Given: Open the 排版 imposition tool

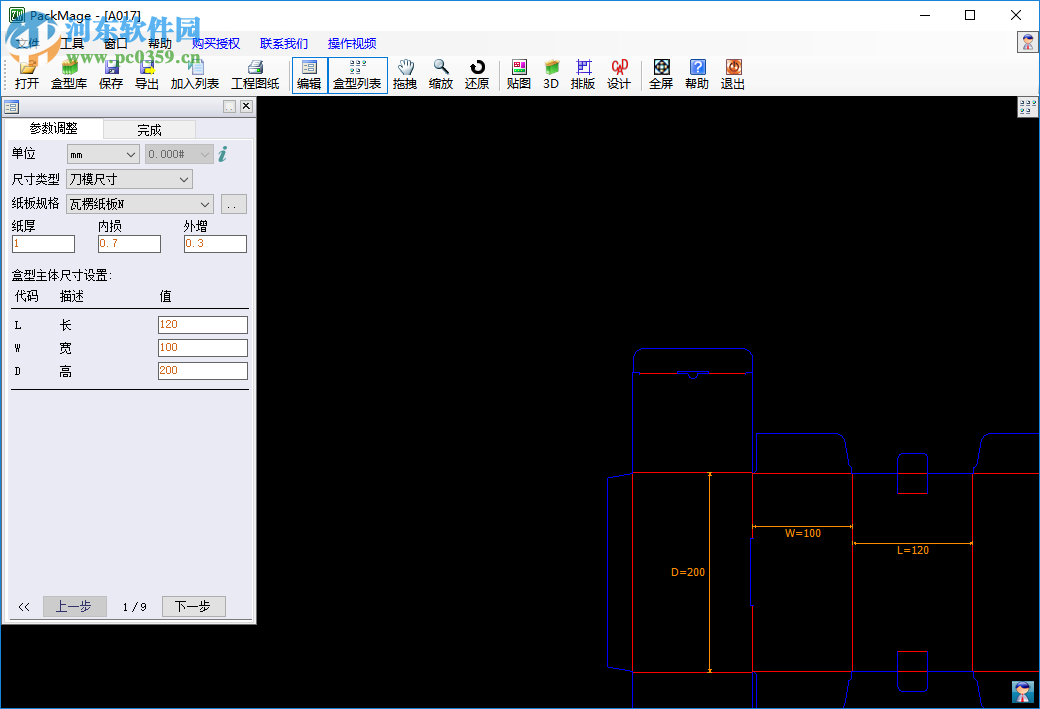Looking at the screenshot, I should pos(583,75).
